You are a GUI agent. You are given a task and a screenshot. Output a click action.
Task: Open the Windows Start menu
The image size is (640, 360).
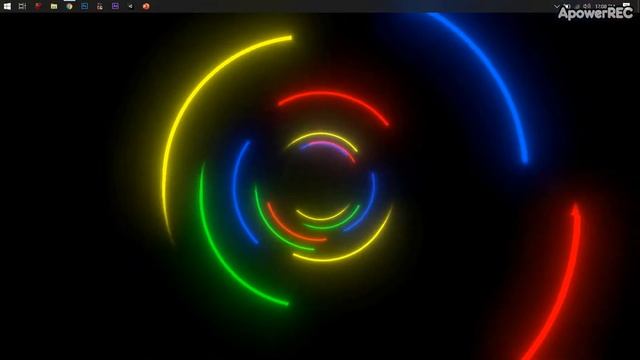click(7, 6)
